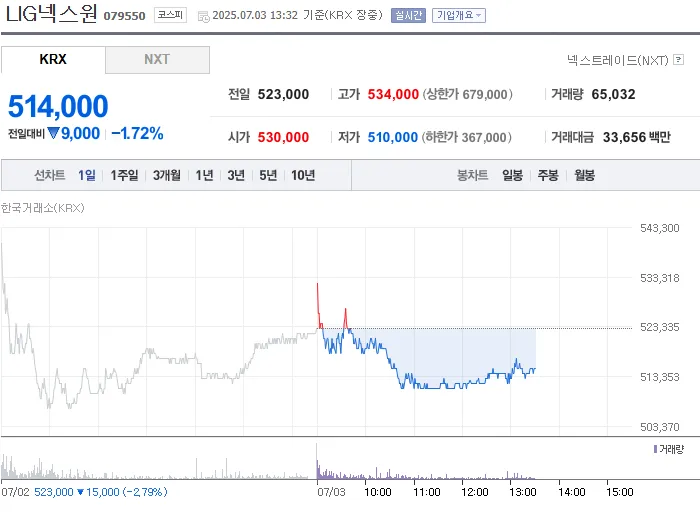Click the stock code 079550
The width and height of the screenshot is (700, 515).
(124, 16)
